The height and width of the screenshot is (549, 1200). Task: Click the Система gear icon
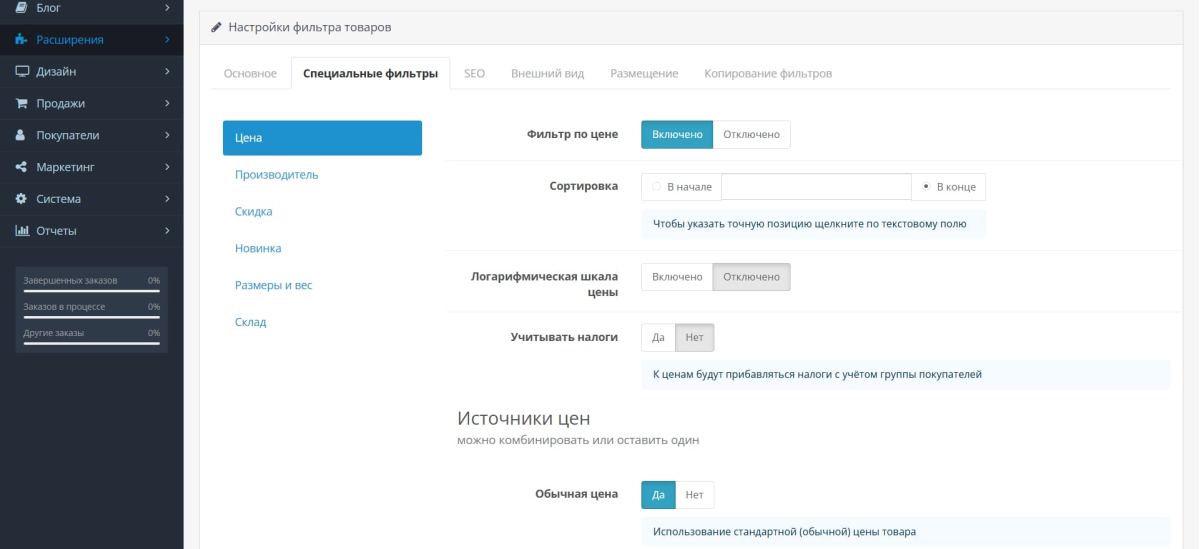22,199
